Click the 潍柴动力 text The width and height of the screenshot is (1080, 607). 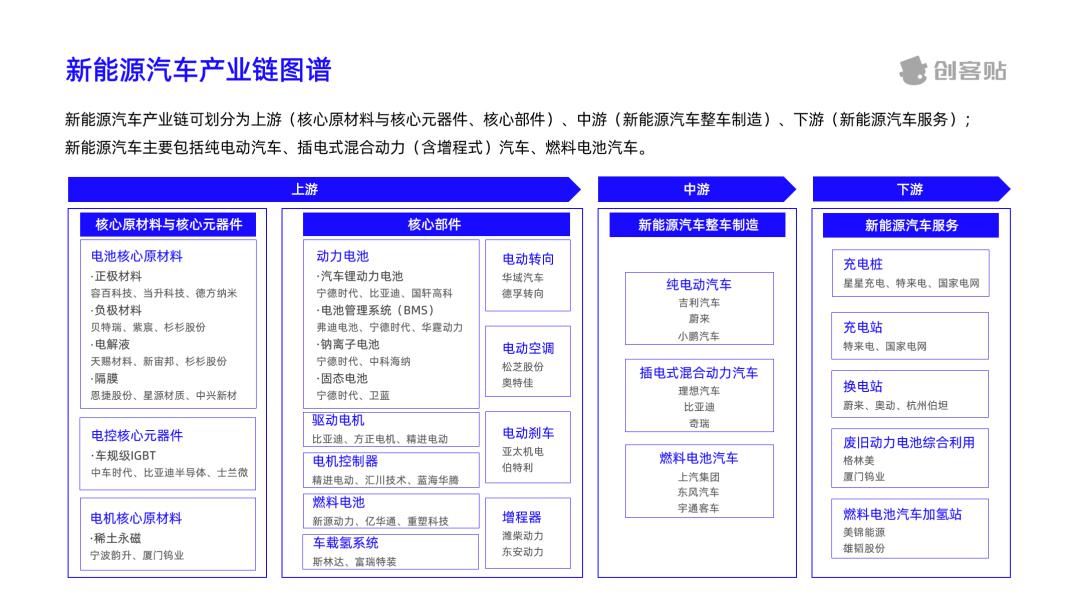pos(523,536)
